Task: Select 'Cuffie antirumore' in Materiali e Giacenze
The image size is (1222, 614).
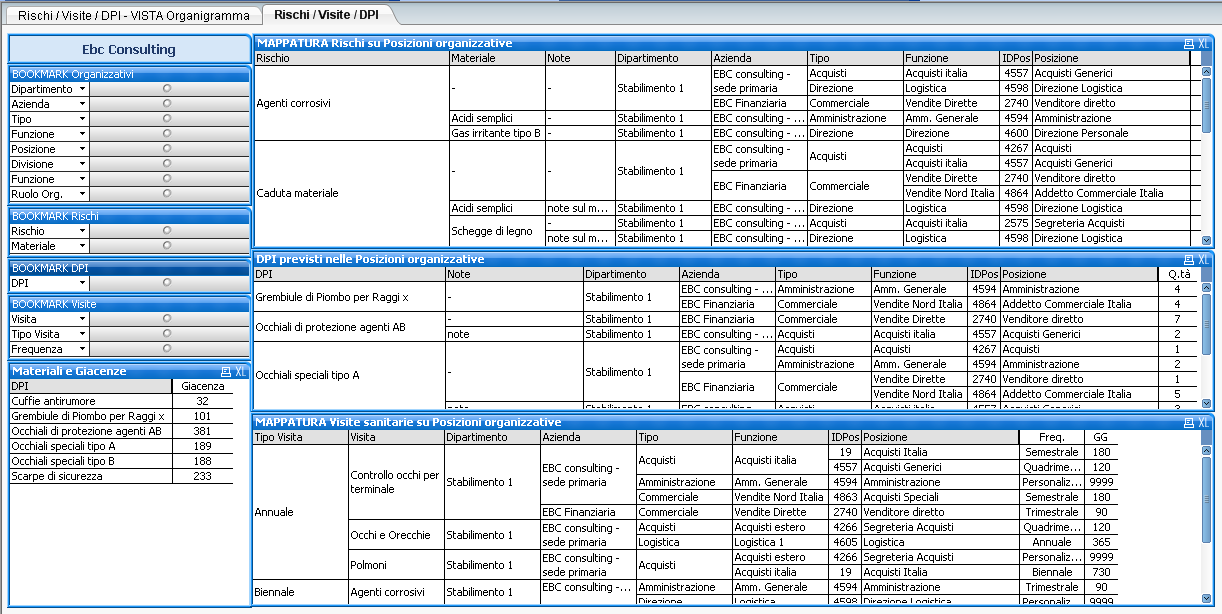Action: pyautogui.click(x=90, y=401)
